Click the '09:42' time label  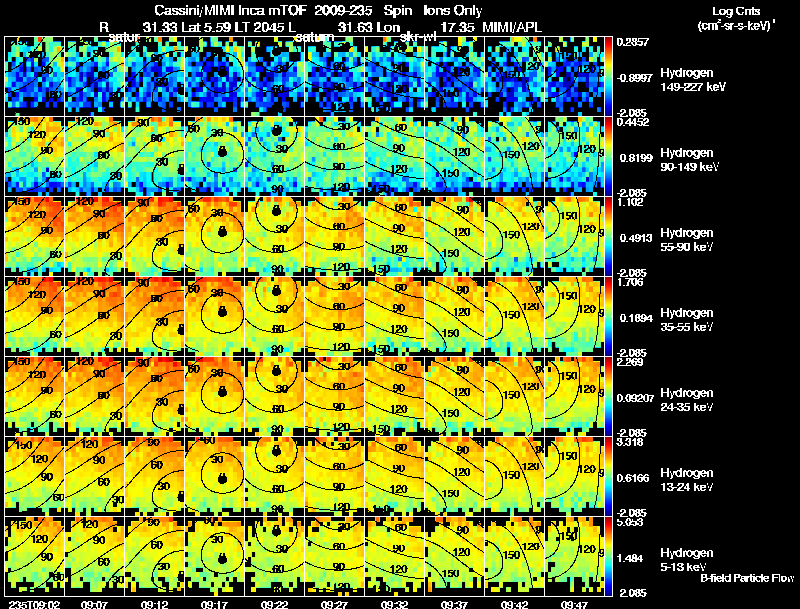514,604
